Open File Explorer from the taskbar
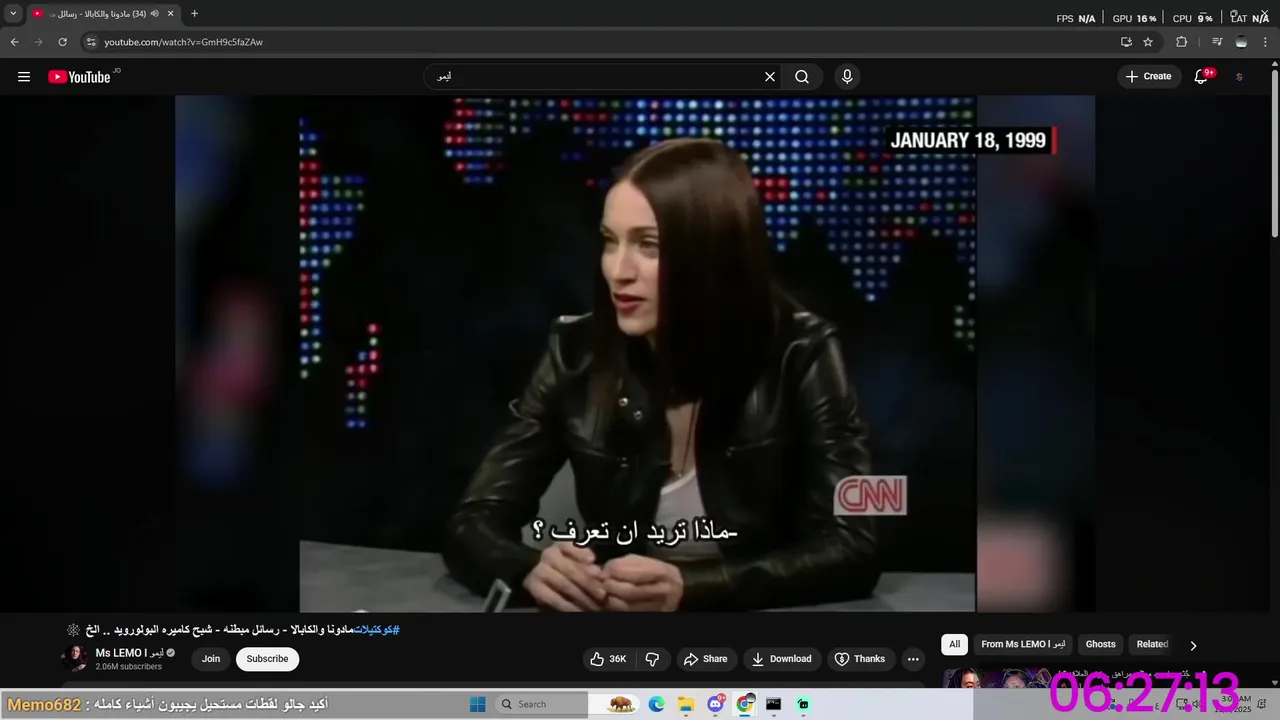This screenshot has width=1280, height=720. coord(686,704)
